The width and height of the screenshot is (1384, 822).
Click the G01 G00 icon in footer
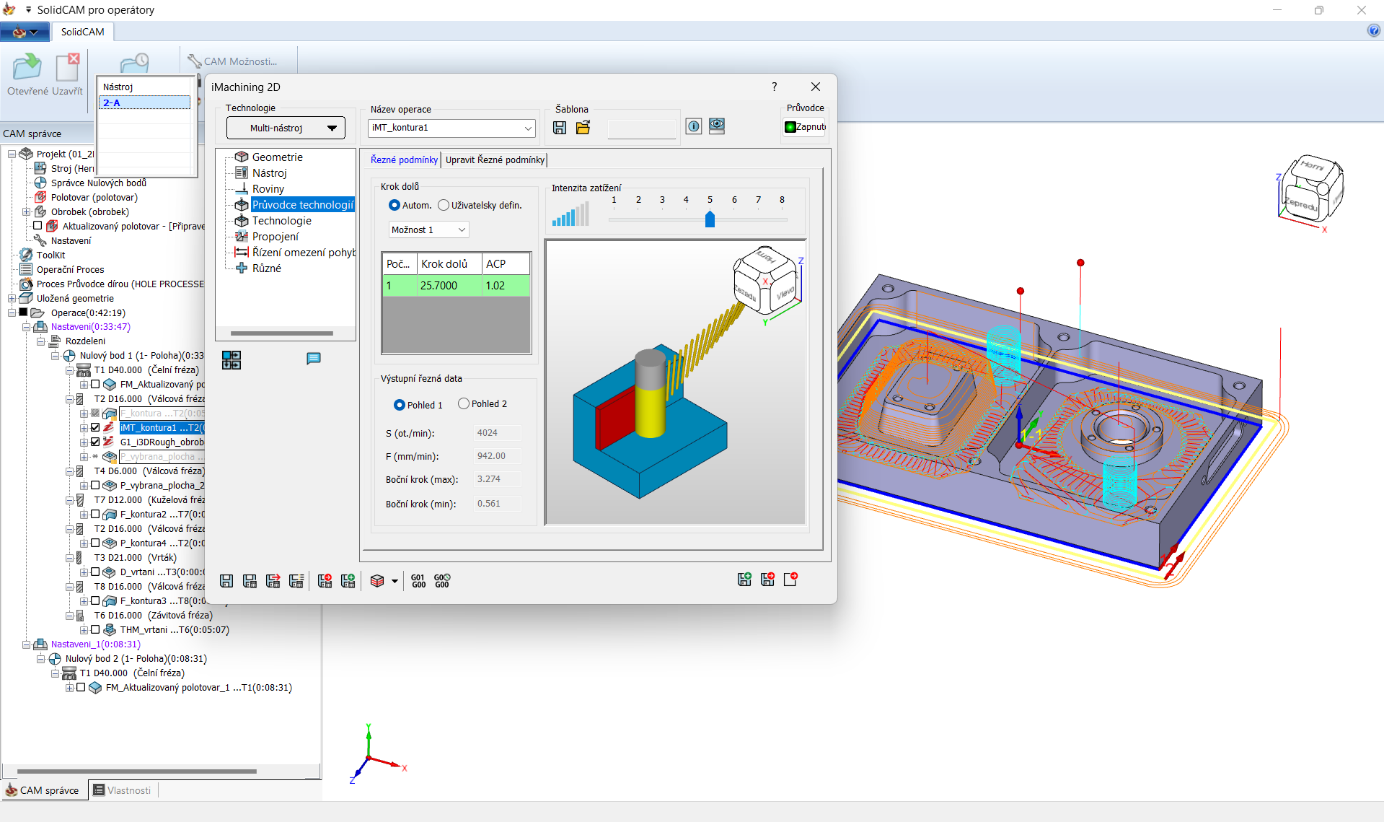pos(418,581)
